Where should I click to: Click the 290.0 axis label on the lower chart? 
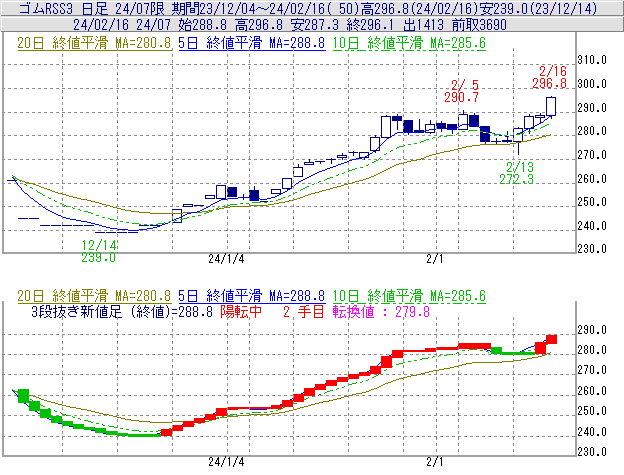pos(592,330)
